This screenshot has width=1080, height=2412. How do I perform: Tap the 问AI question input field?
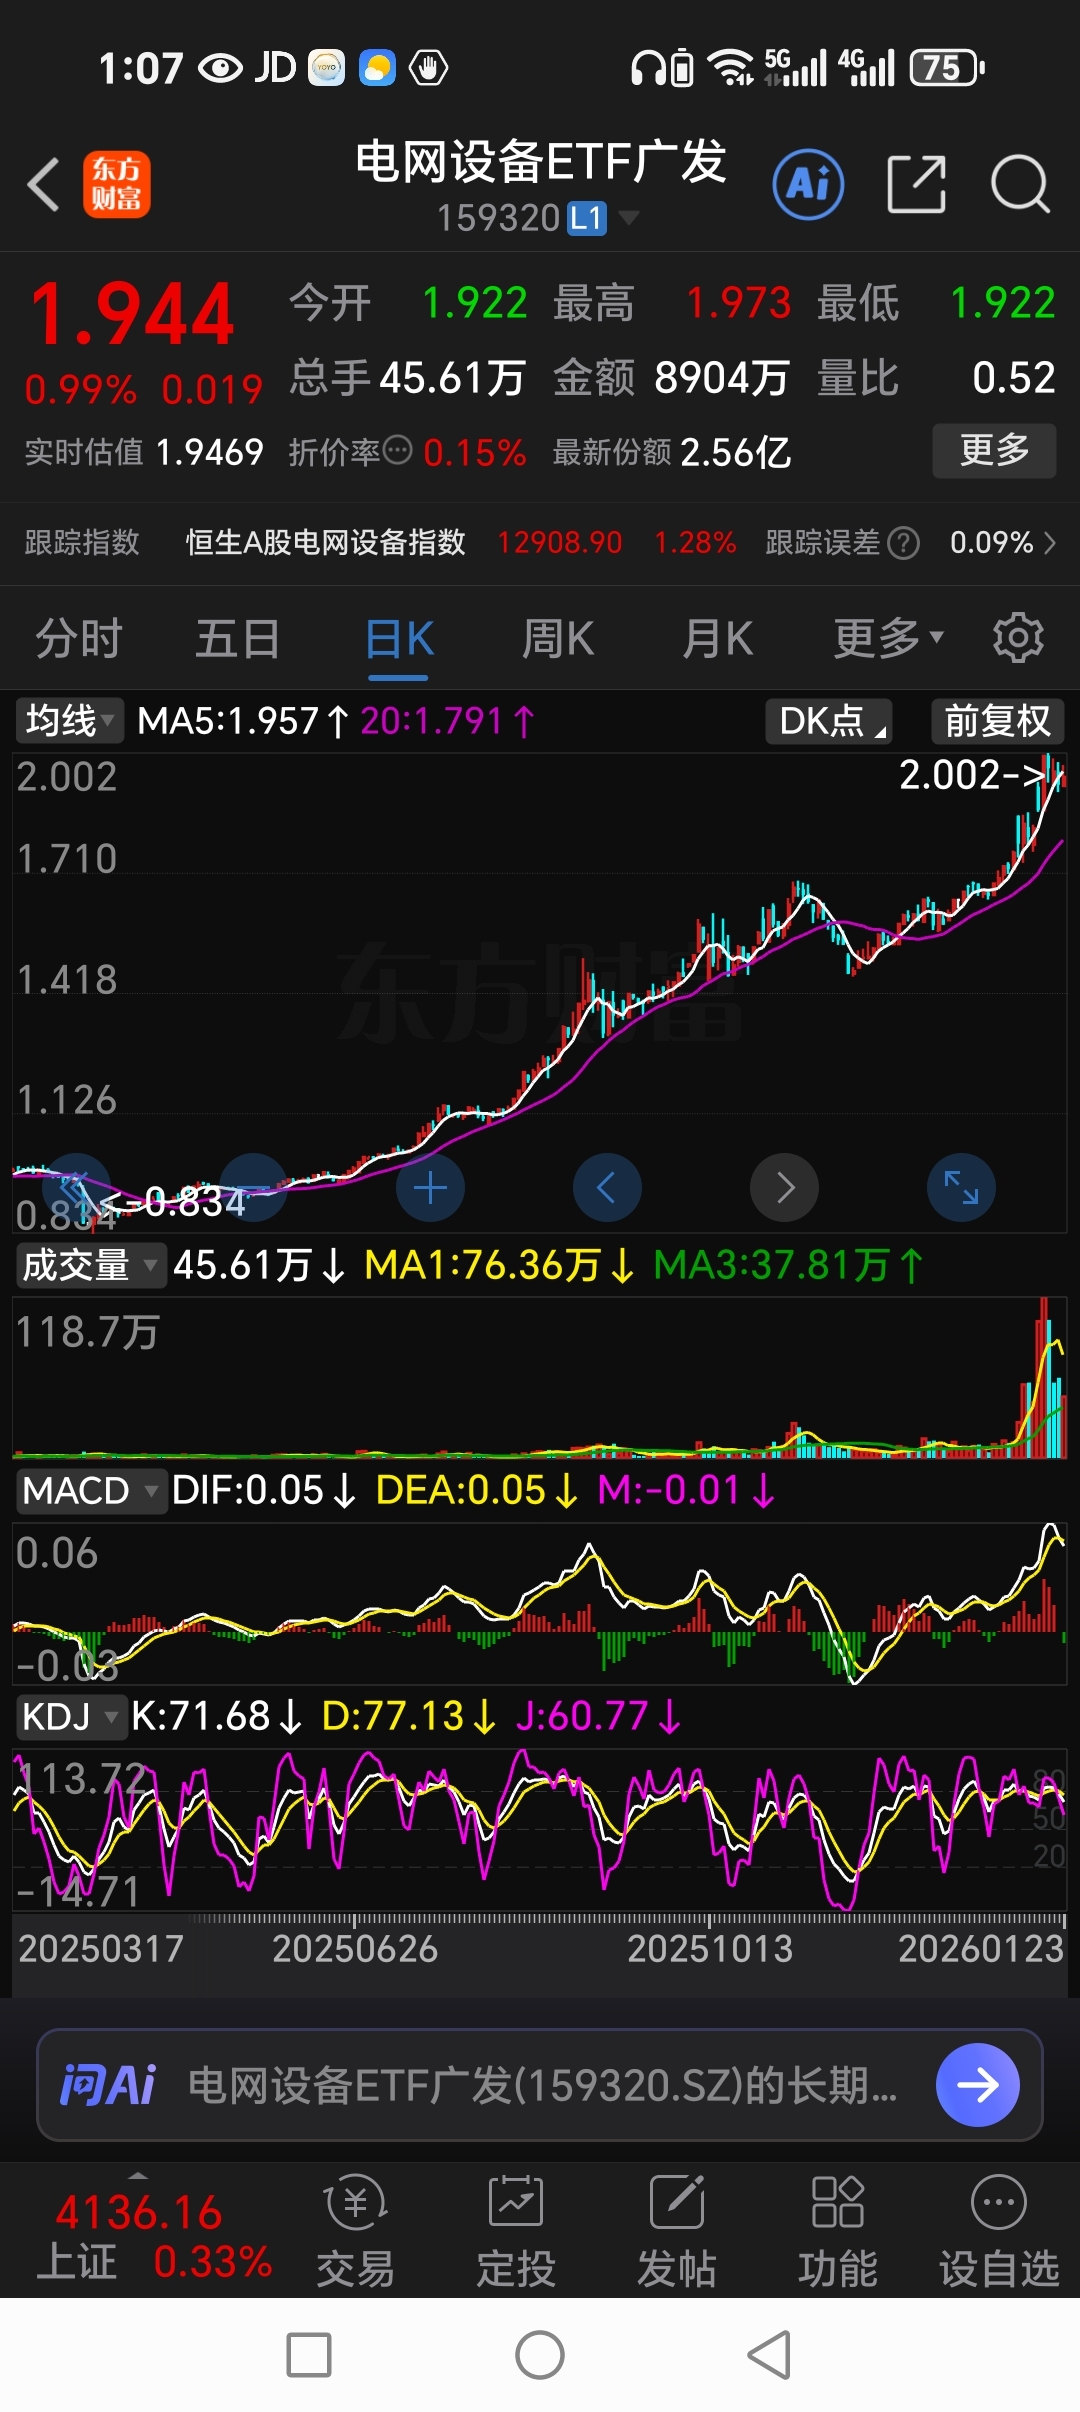540,2085
